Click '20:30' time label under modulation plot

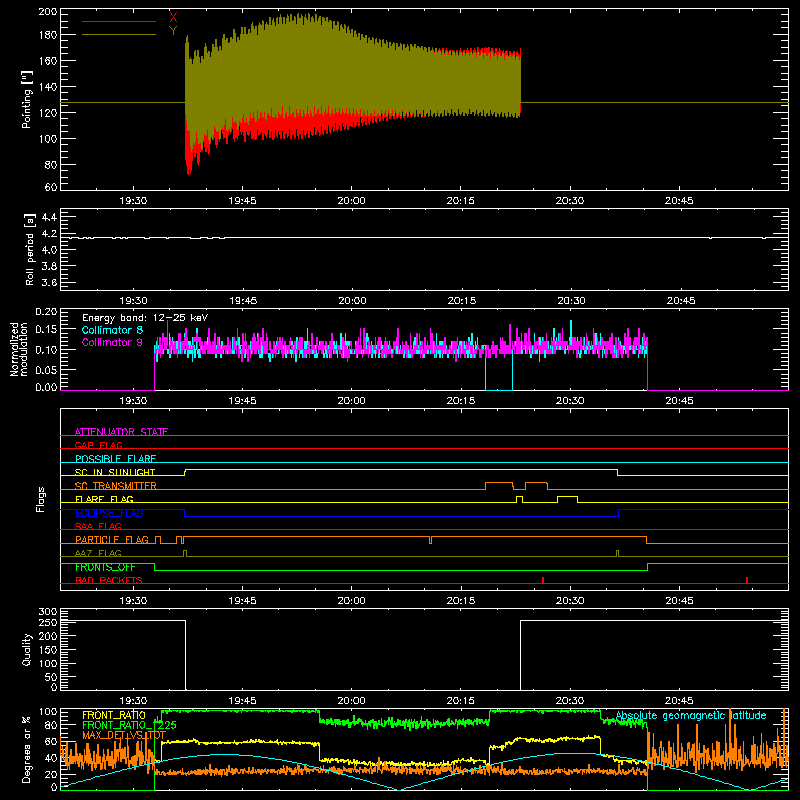[x=570, y=401]
